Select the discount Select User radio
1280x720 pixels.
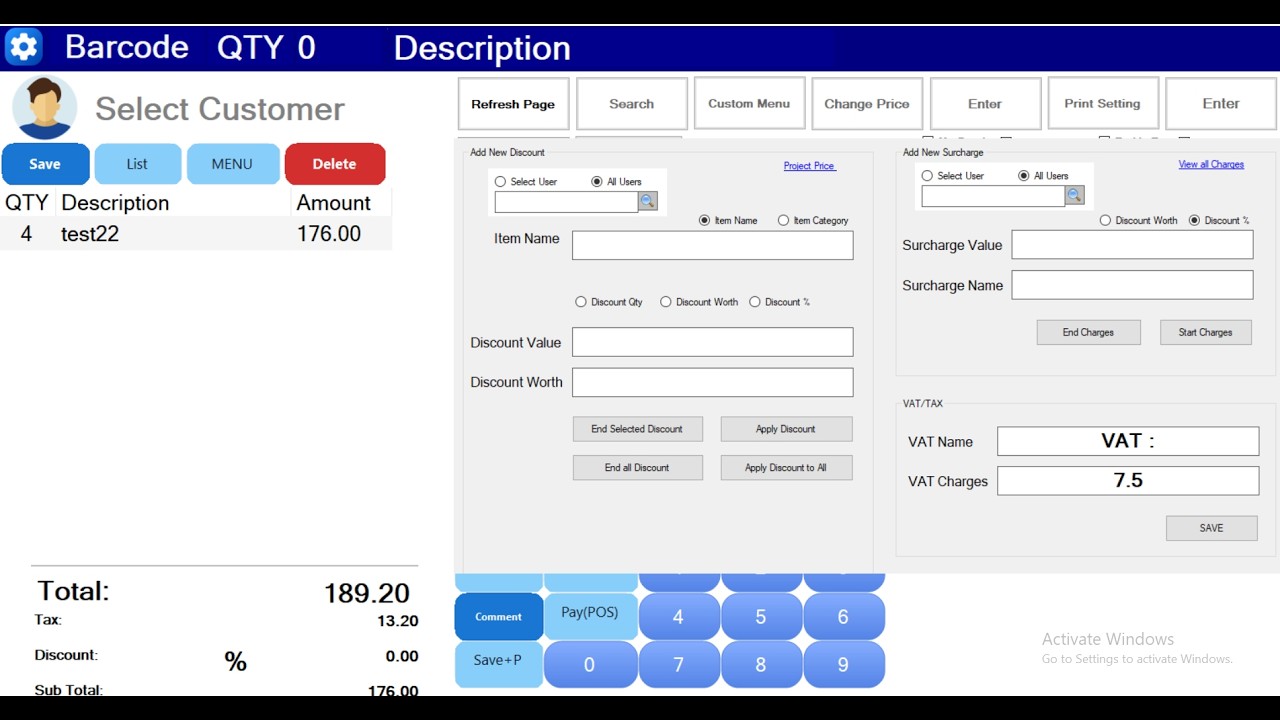[x=500, y=182]
